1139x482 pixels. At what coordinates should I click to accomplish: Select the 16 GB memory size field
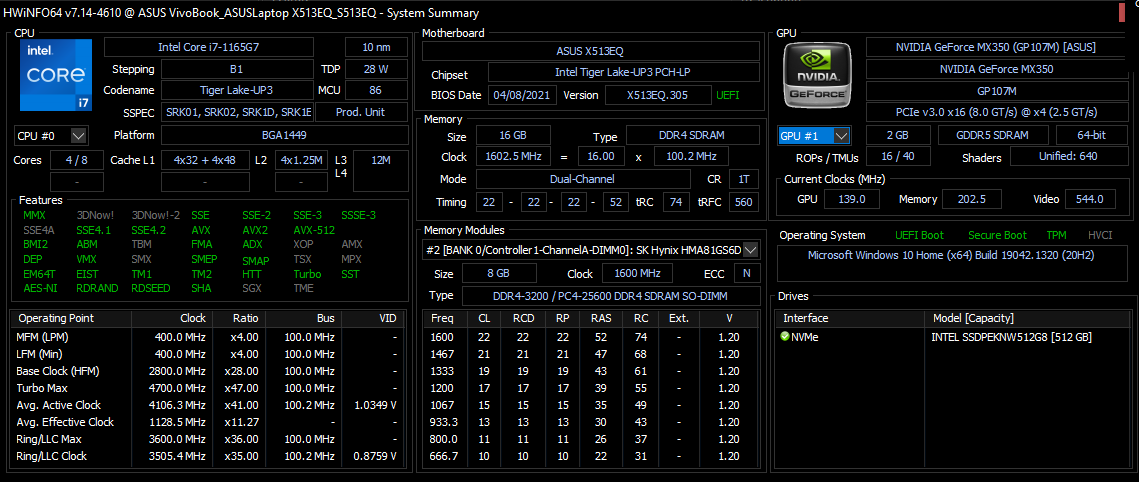coord(513,135)
